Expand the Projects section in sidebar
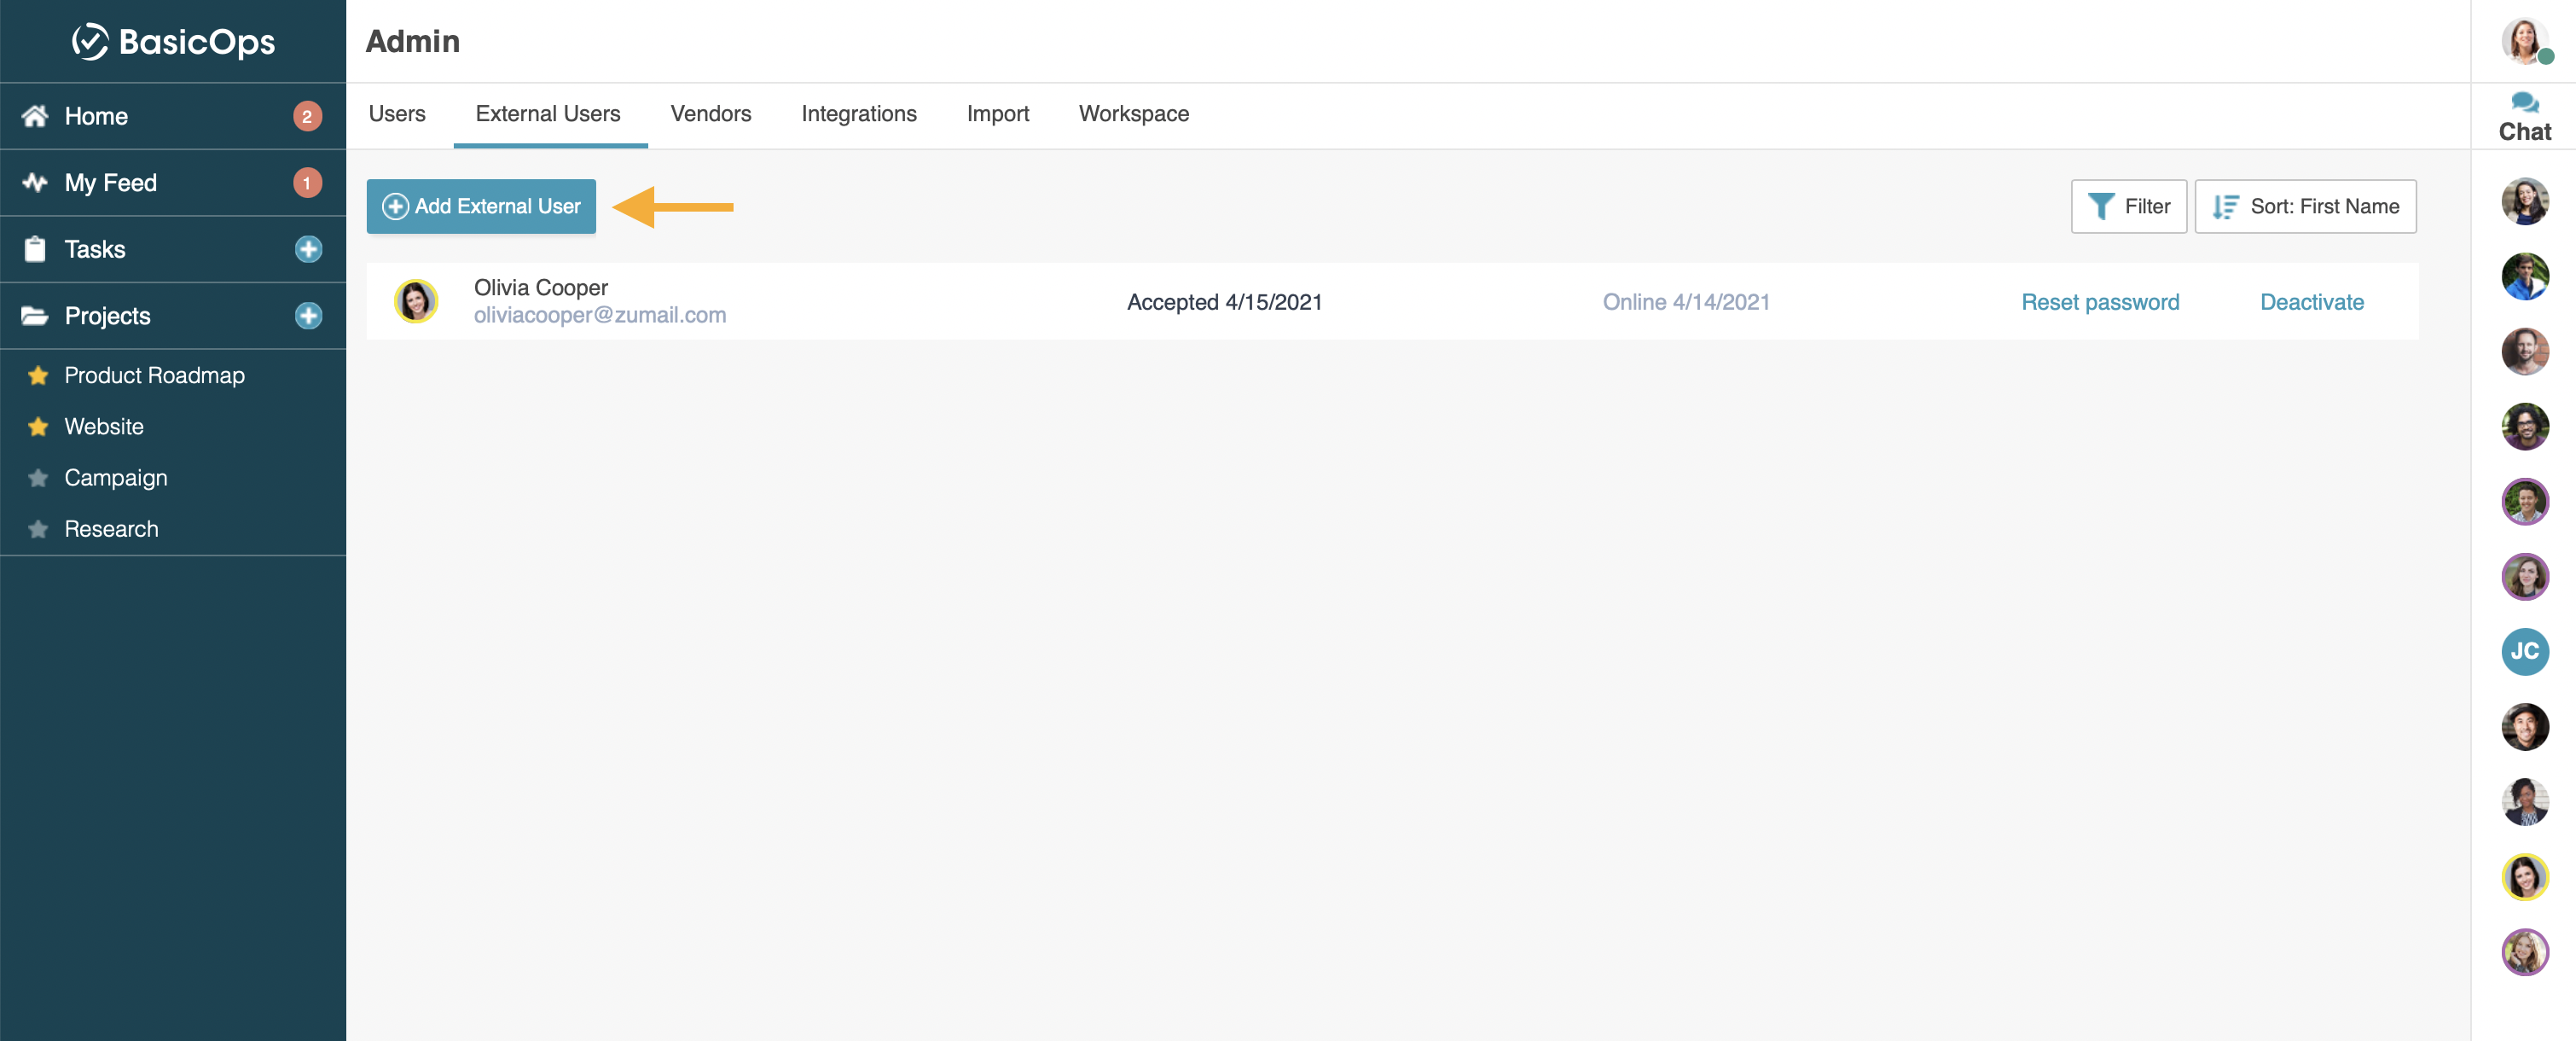Screen dimensions: 2576x1041 point(107,316)
